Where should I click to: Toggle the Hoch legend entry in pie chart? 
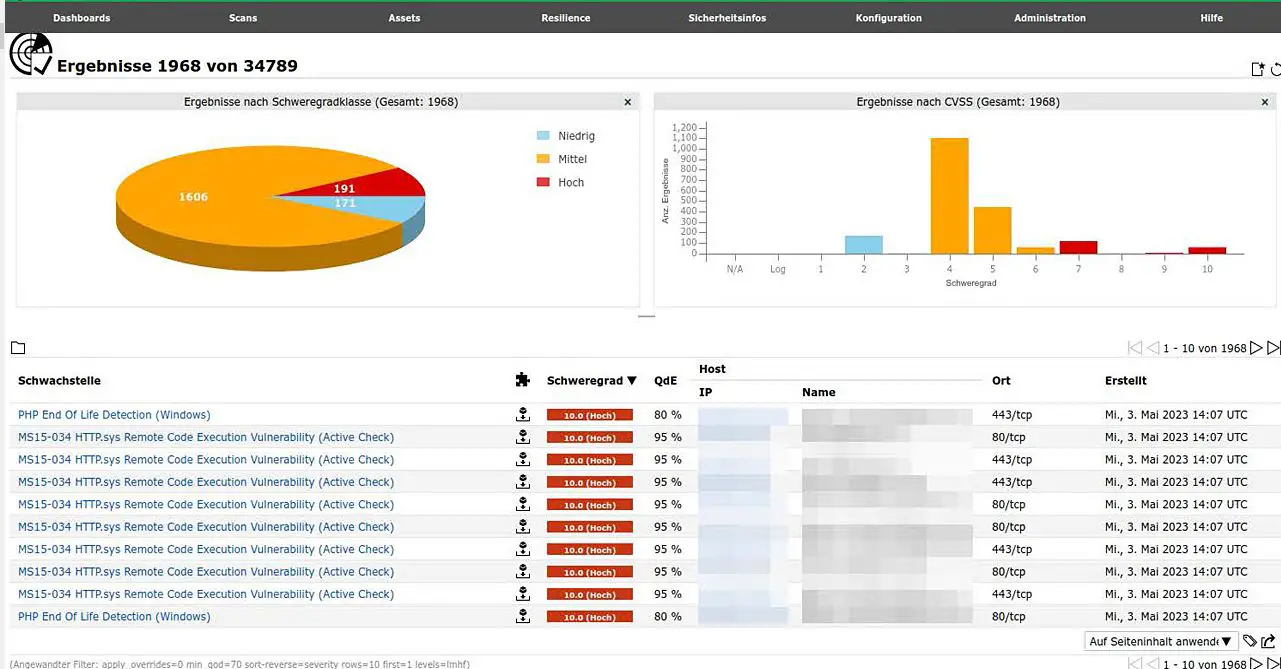[x=570, y=182]
